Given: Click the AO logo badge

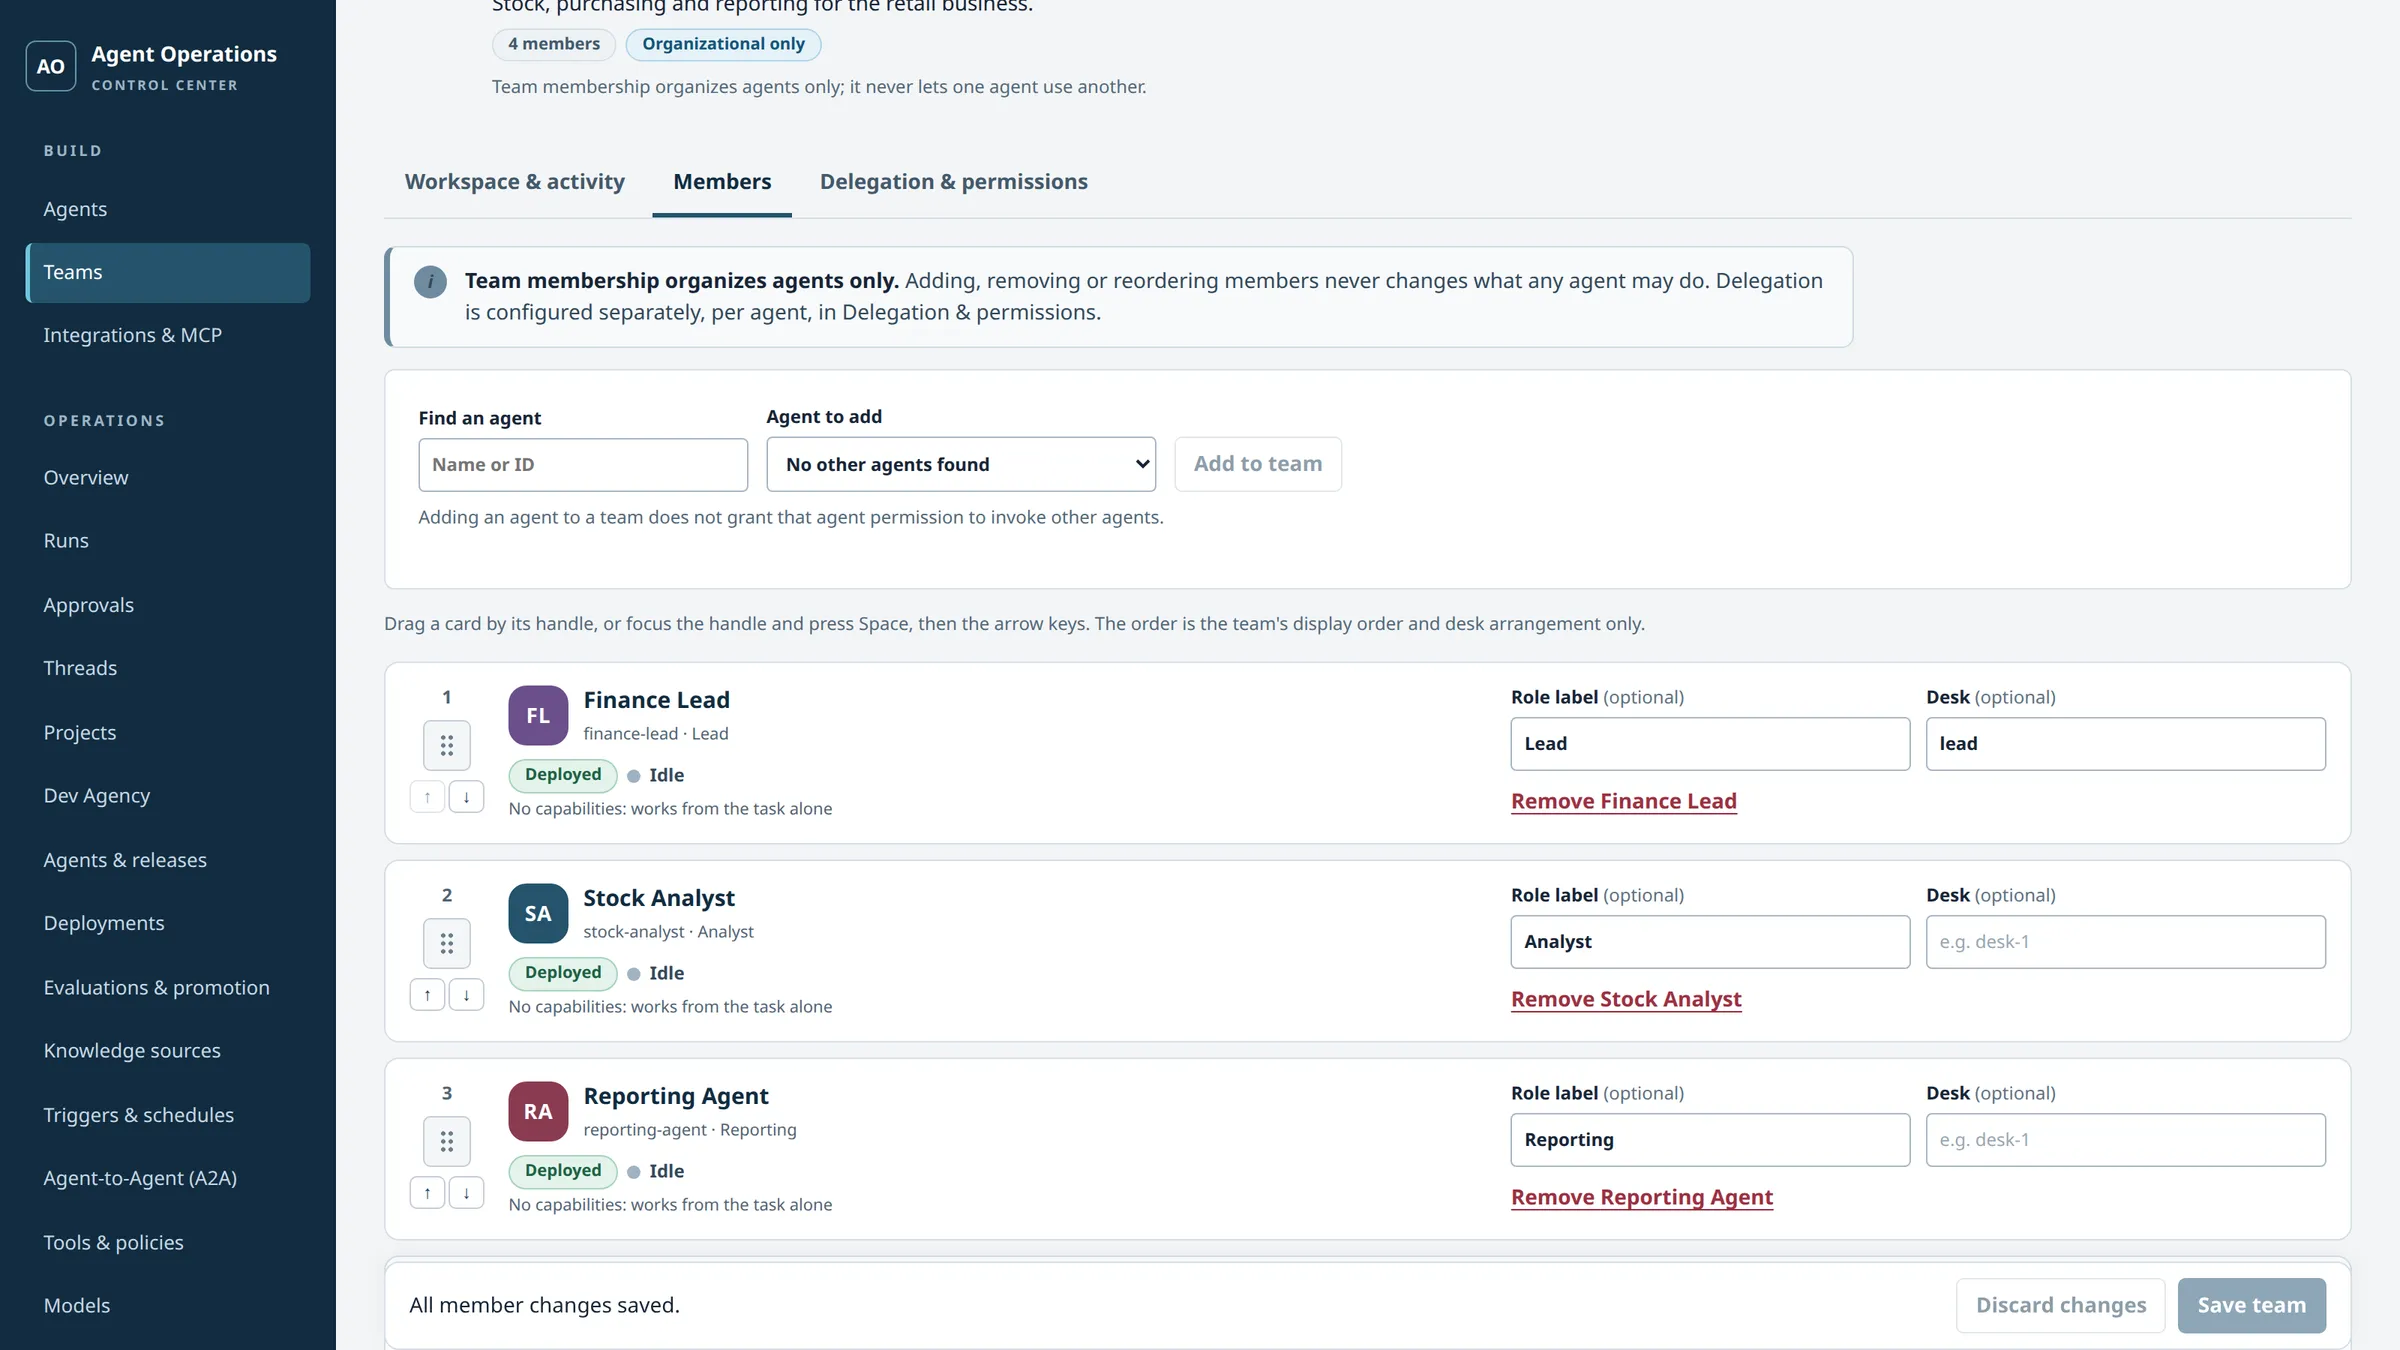Looking at the screenshot, I should click(51, 66).
